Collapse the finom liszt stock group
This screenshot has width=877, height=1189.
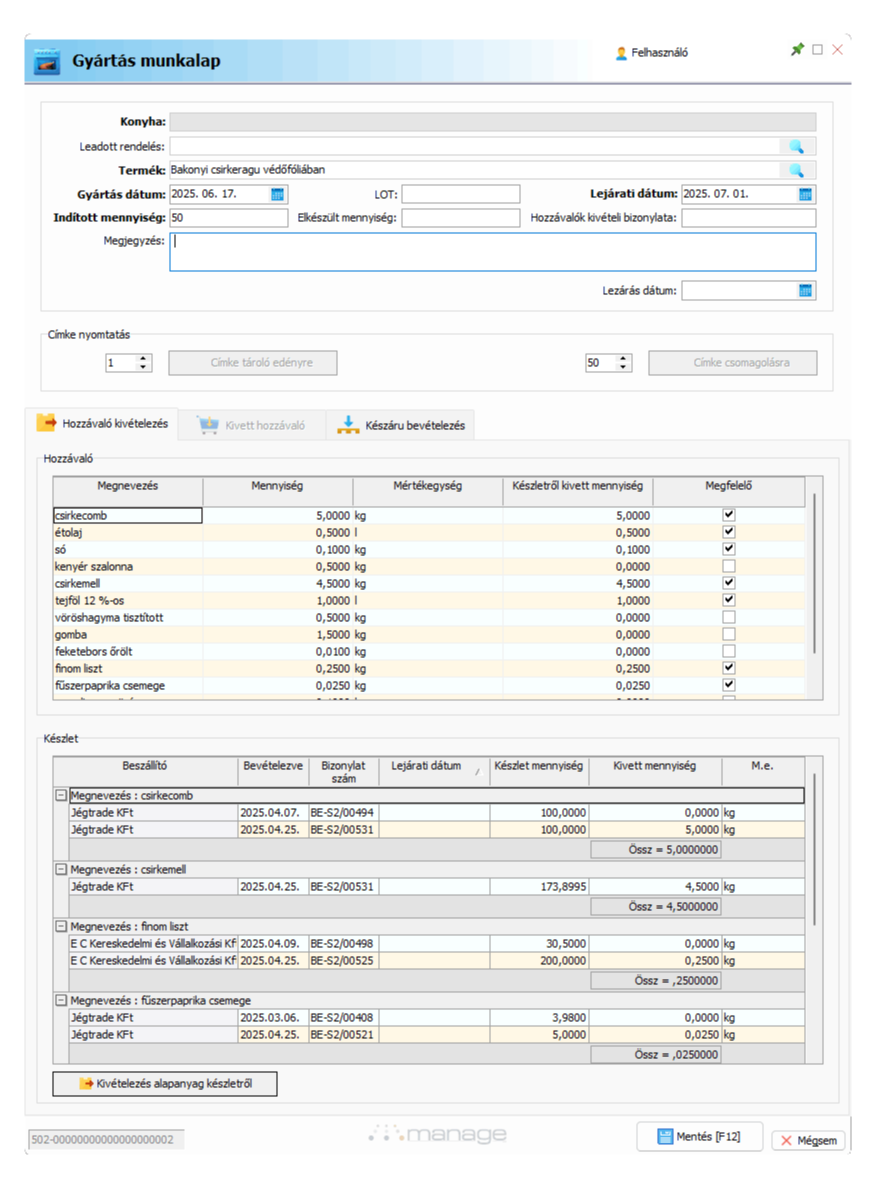[61, 927]
